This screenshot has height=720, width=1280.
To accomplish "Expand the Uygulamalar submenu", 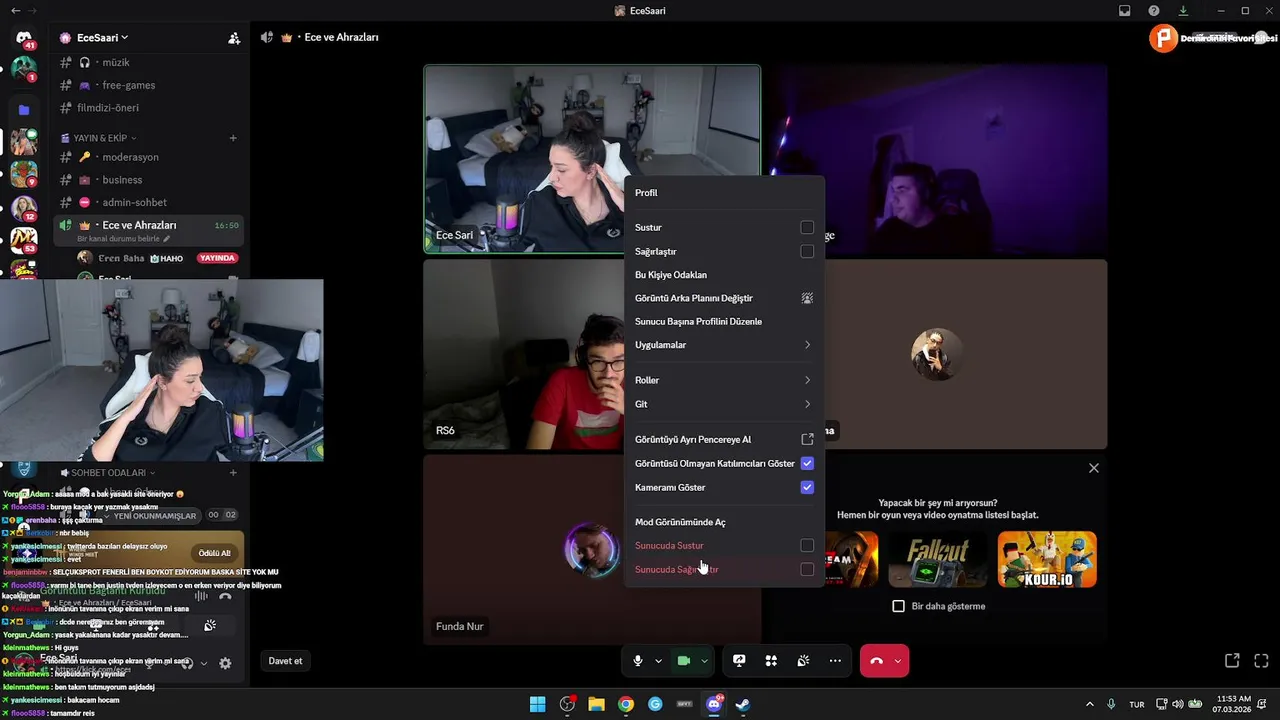I will point(725,345).
